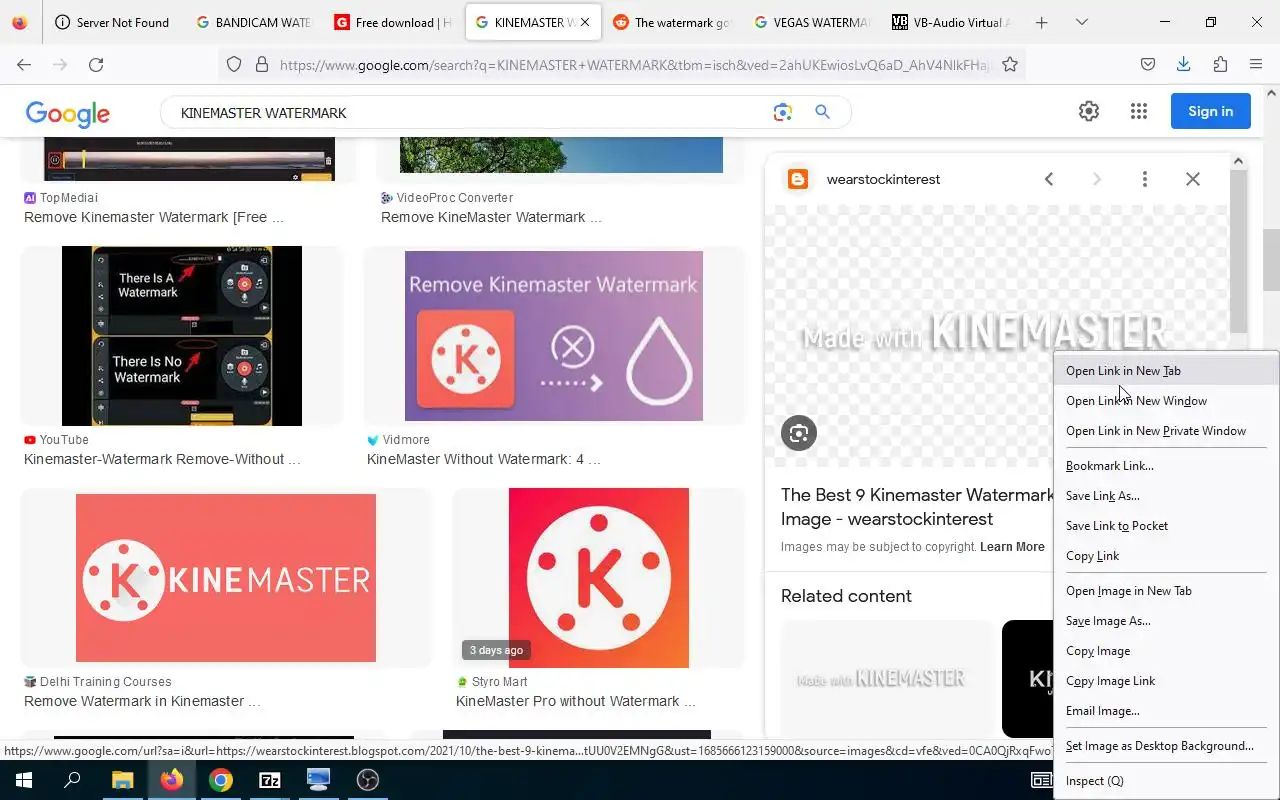Viewport: 1280px width, 800px height.
Task: Select Open Image in New Tab
Action: [1166, 591]
